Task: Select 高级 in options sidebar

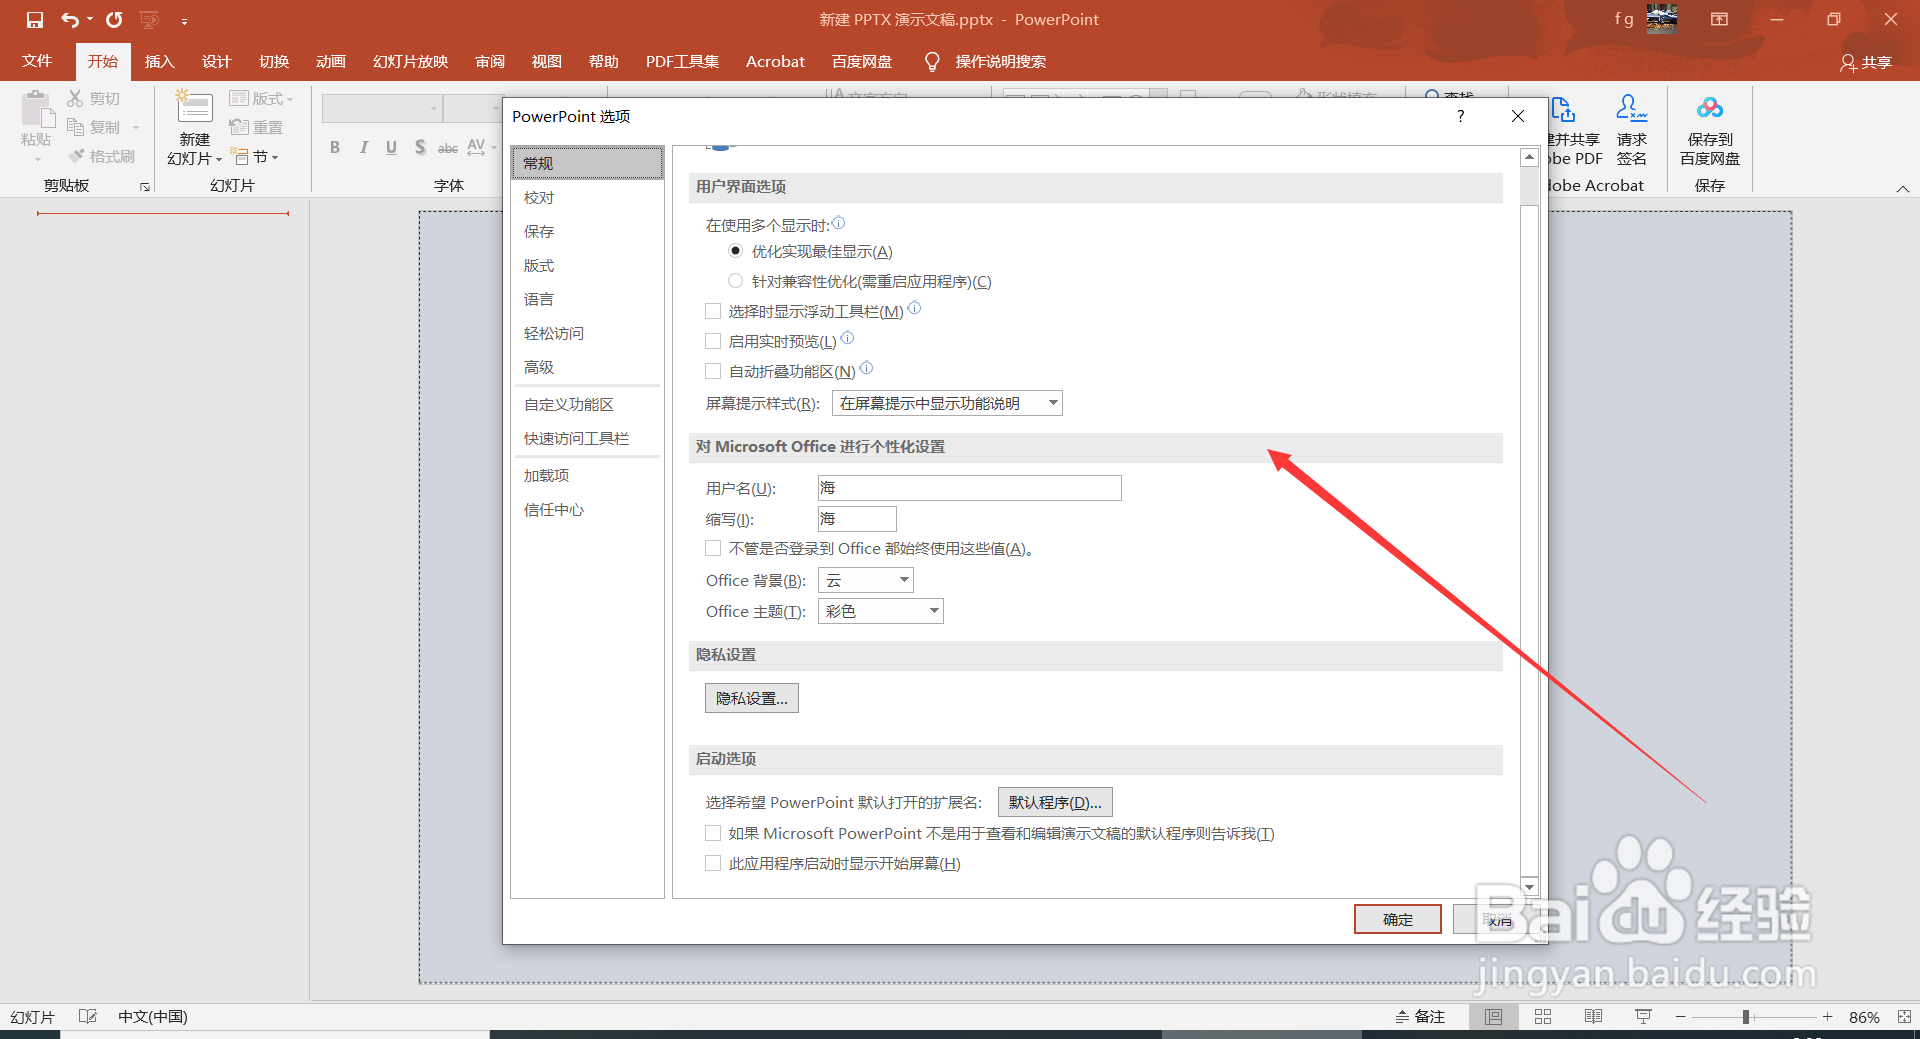Action: tap(587, 368)
